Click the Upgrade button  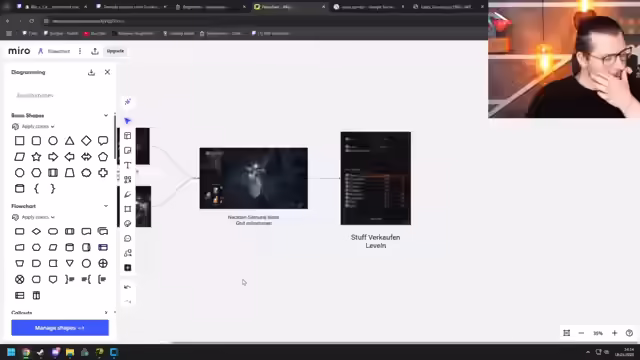(115, 51)
